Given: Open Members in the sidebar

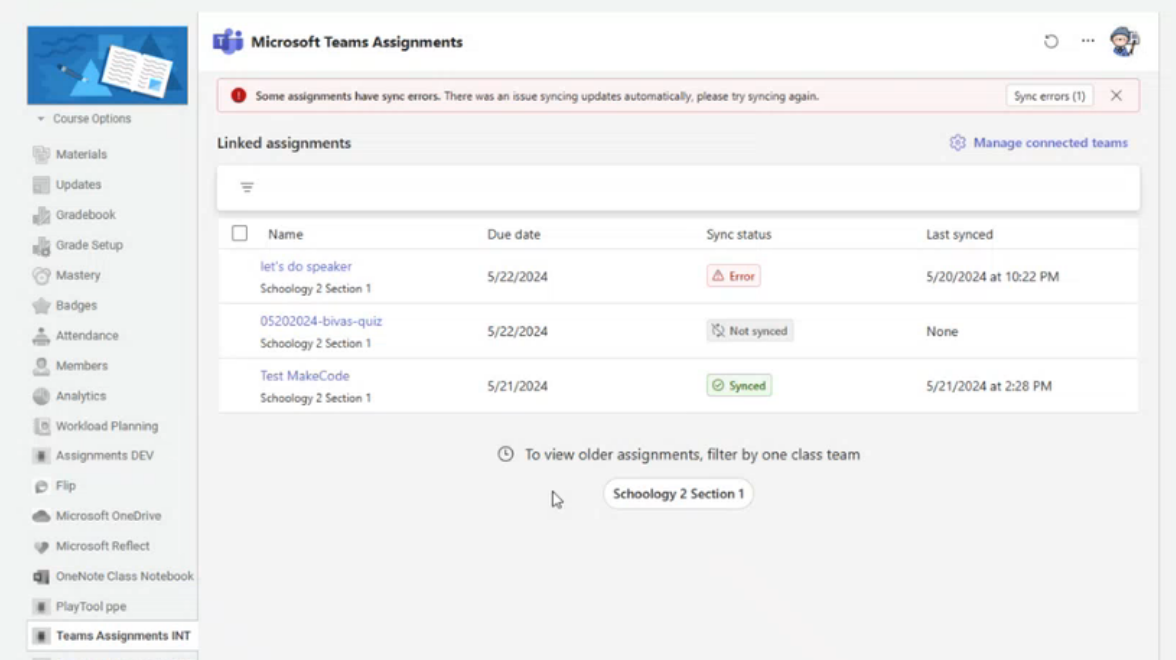Looking at the screenshot, I should pos(81,366).
